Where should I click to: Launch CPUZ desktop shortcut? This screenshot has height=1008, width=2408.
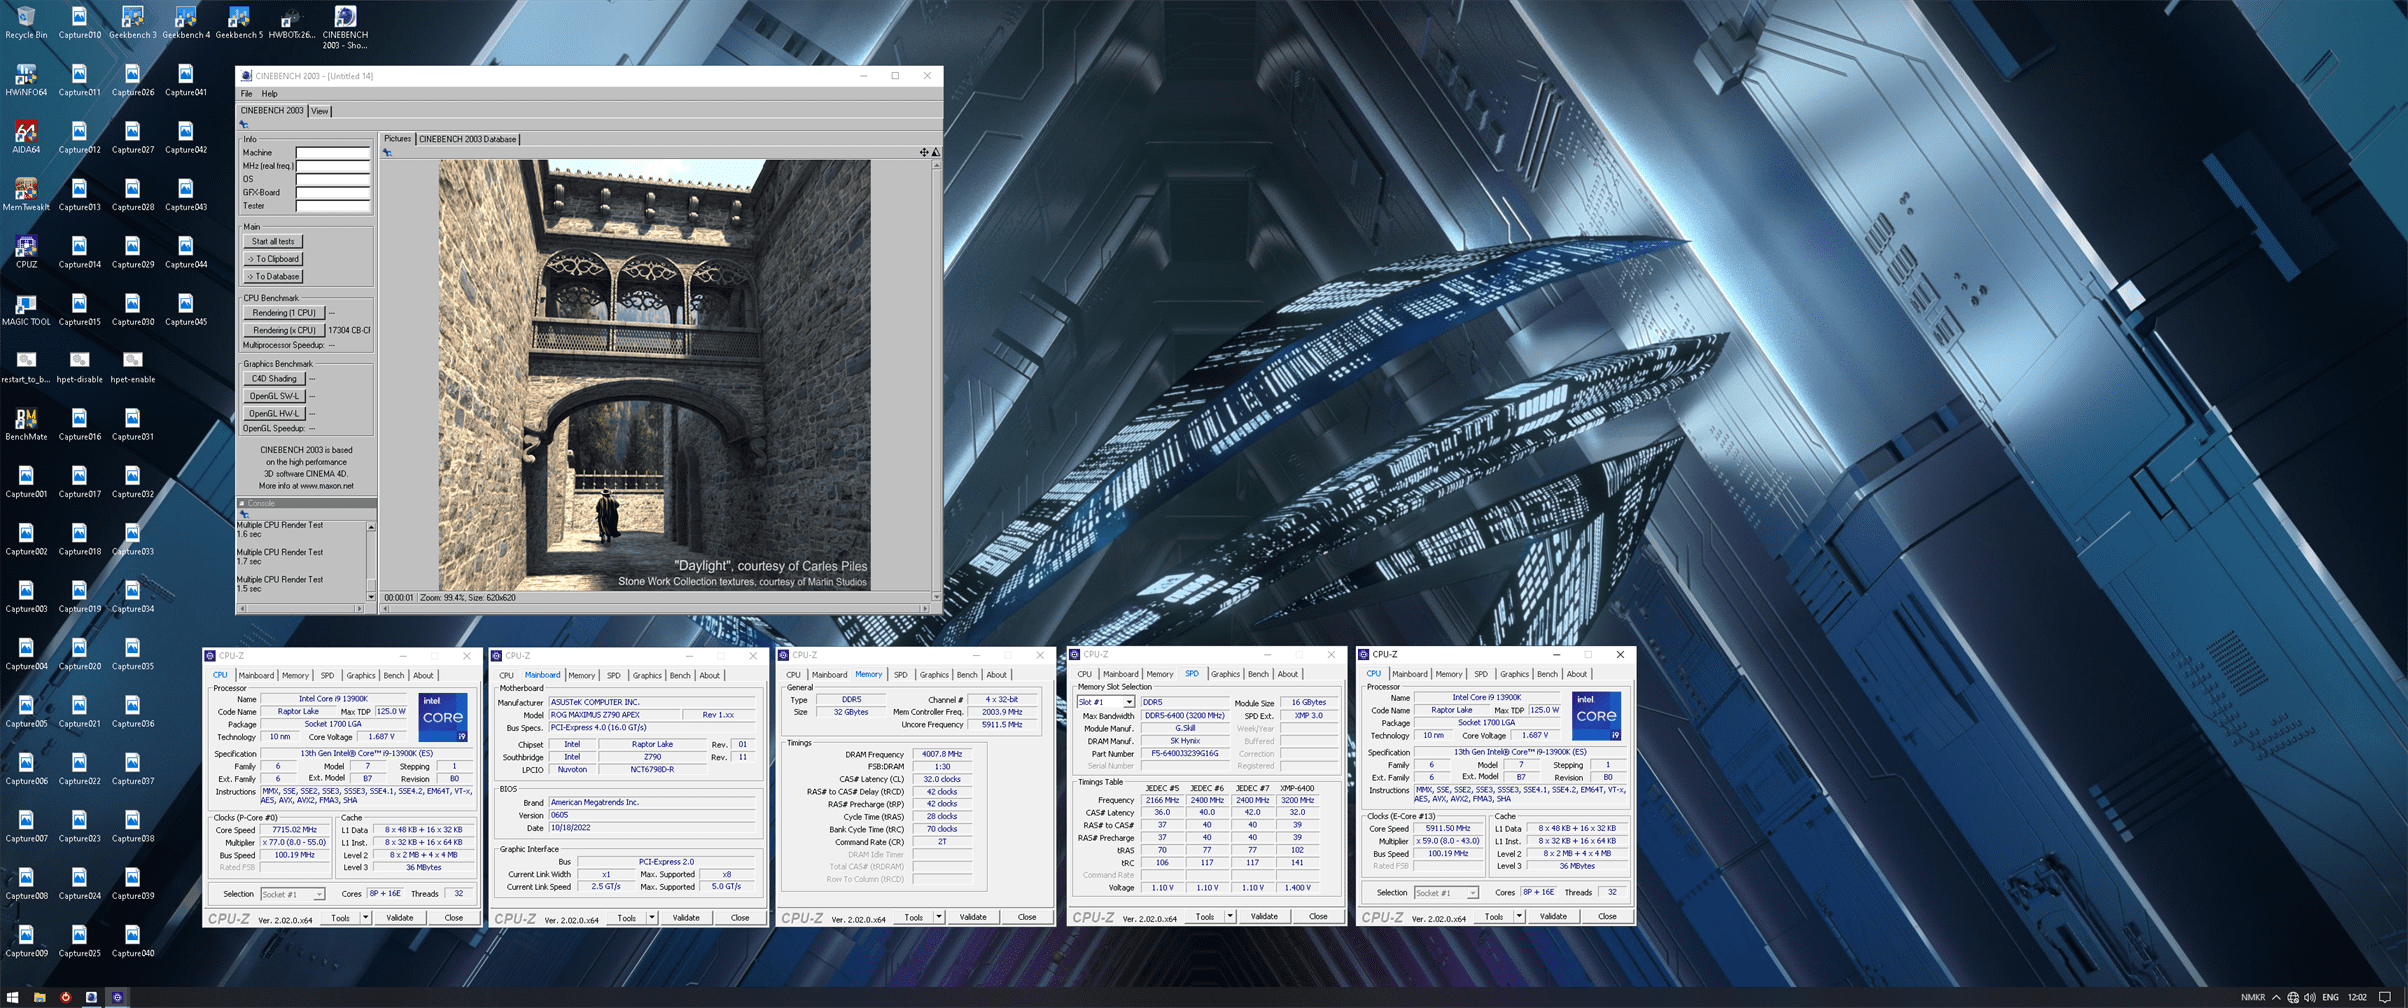26,252
